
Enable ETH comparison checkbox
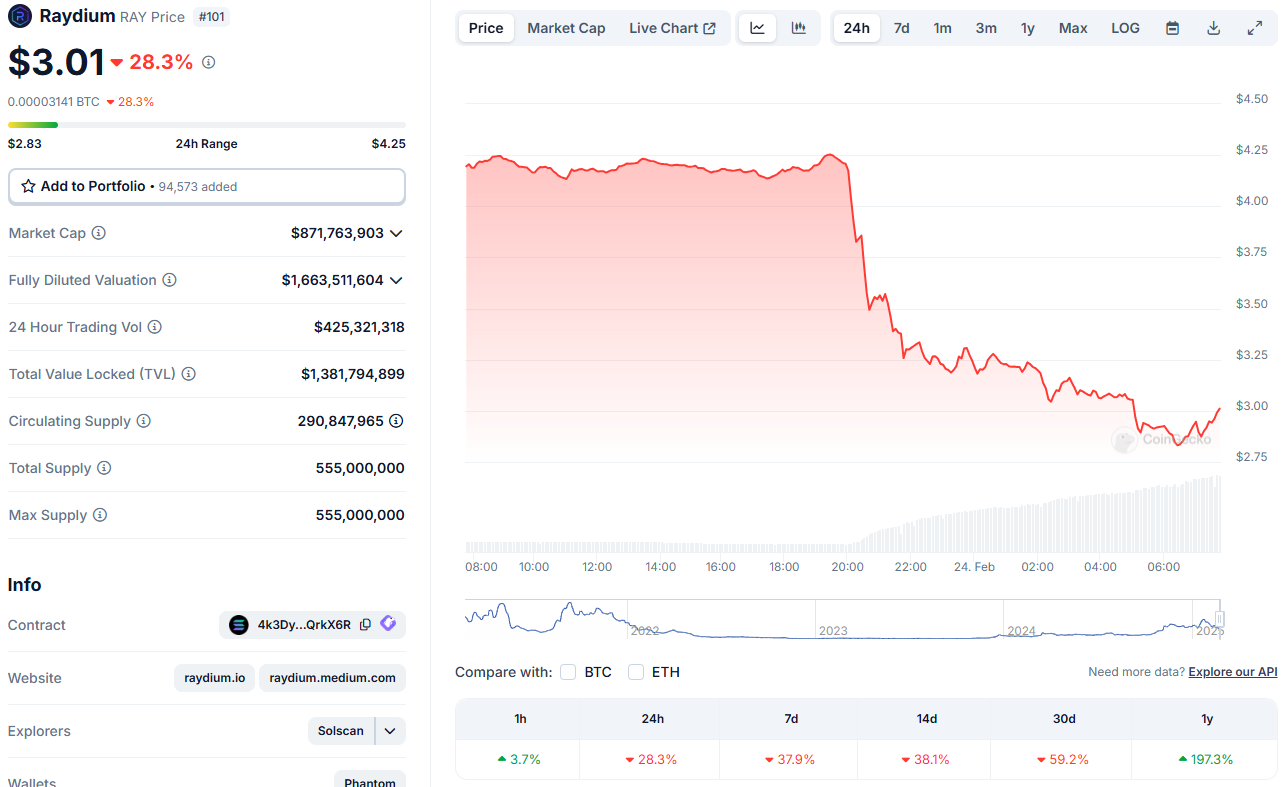click(x=636, y=672)
